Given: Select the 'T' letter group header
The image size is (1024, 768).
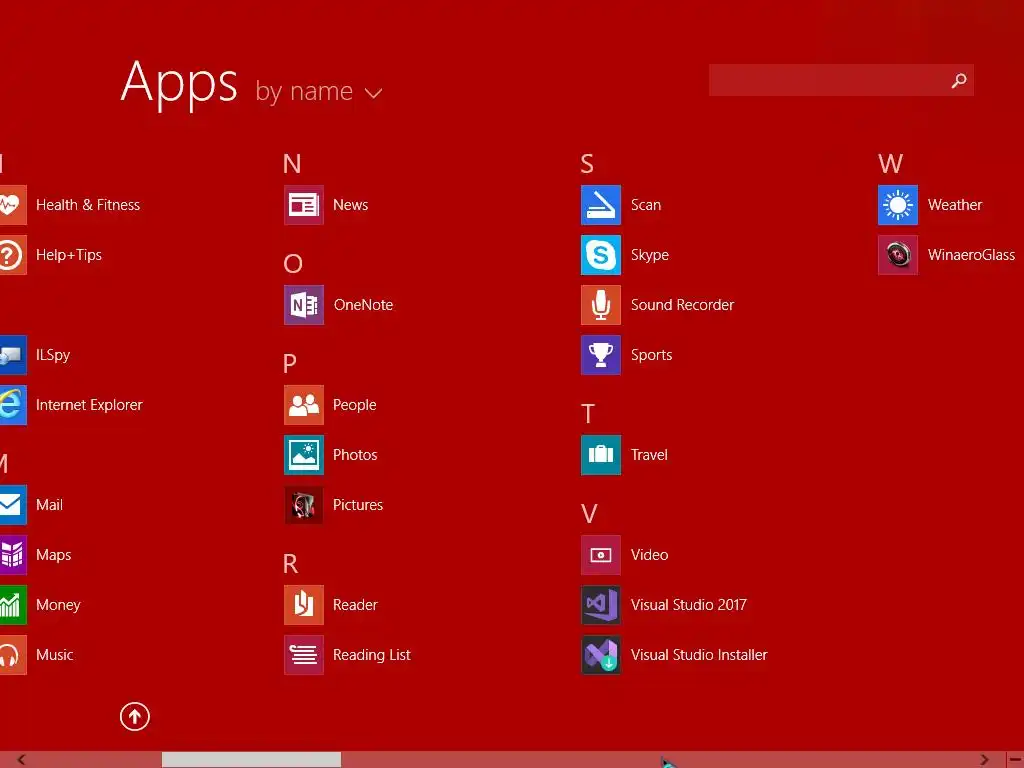Looking at the screenshot, I should coord(588,414).
